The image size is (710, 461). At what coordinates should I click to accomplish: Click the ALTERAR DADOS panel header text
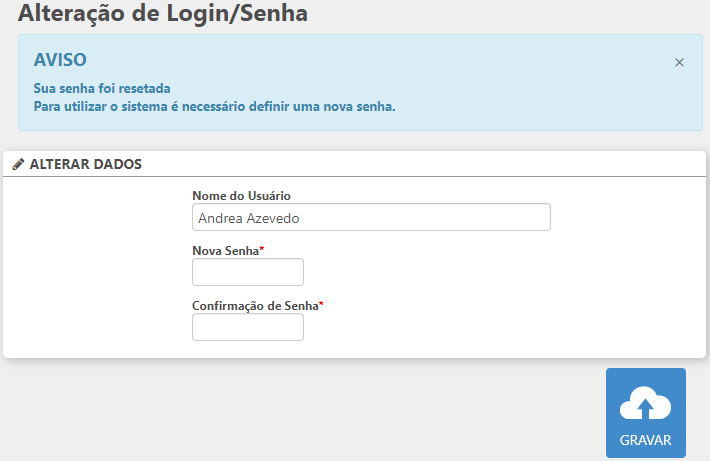coord(85,164)
